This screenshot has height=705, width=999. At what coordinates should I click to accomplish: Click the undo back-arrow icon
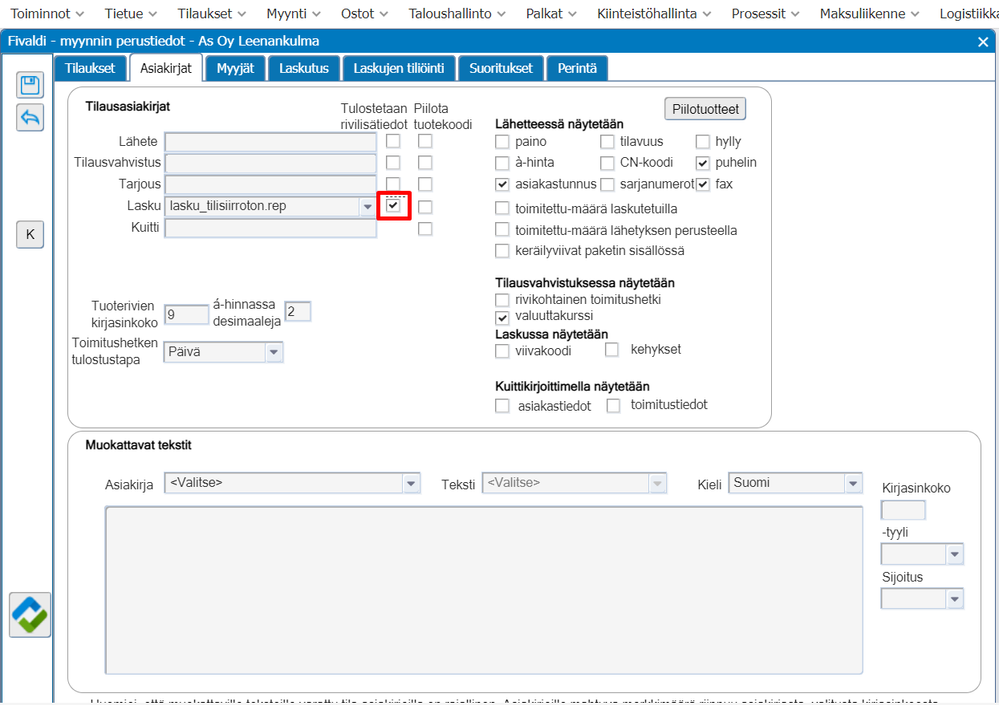coord(30,118)
